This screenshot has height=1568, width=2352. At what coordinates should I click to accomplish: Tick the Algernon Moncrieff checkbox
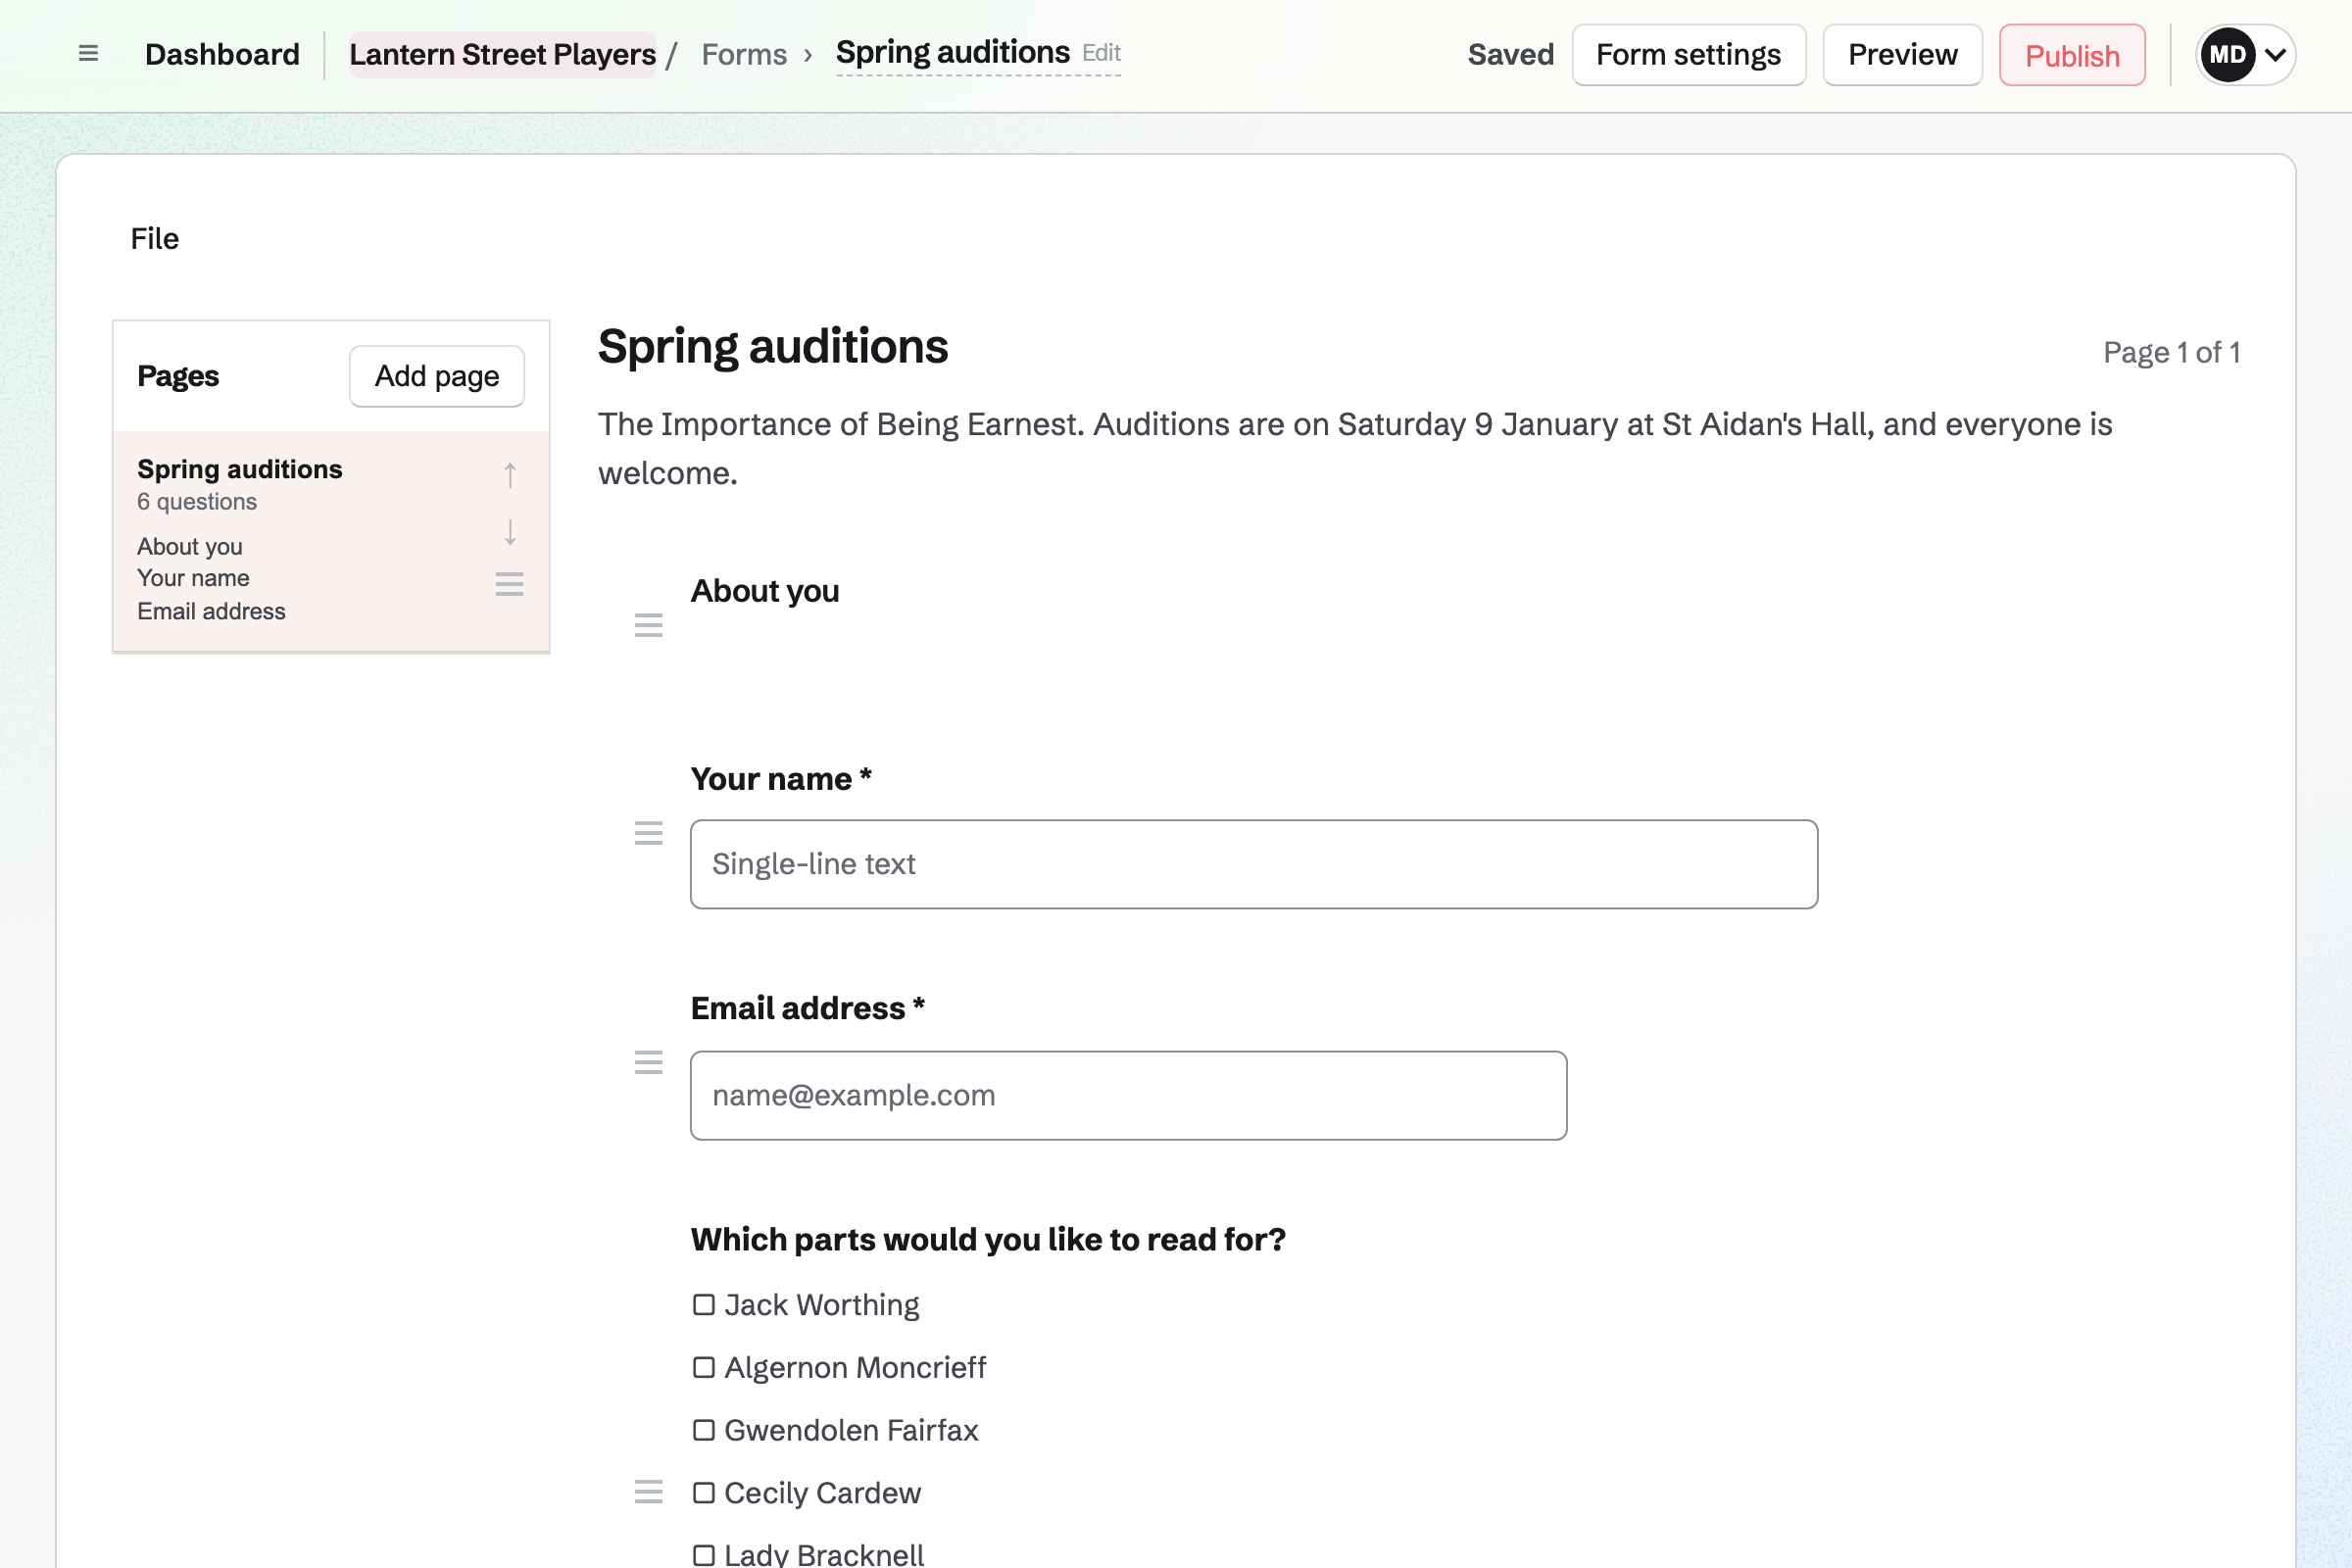point(704,1368)
